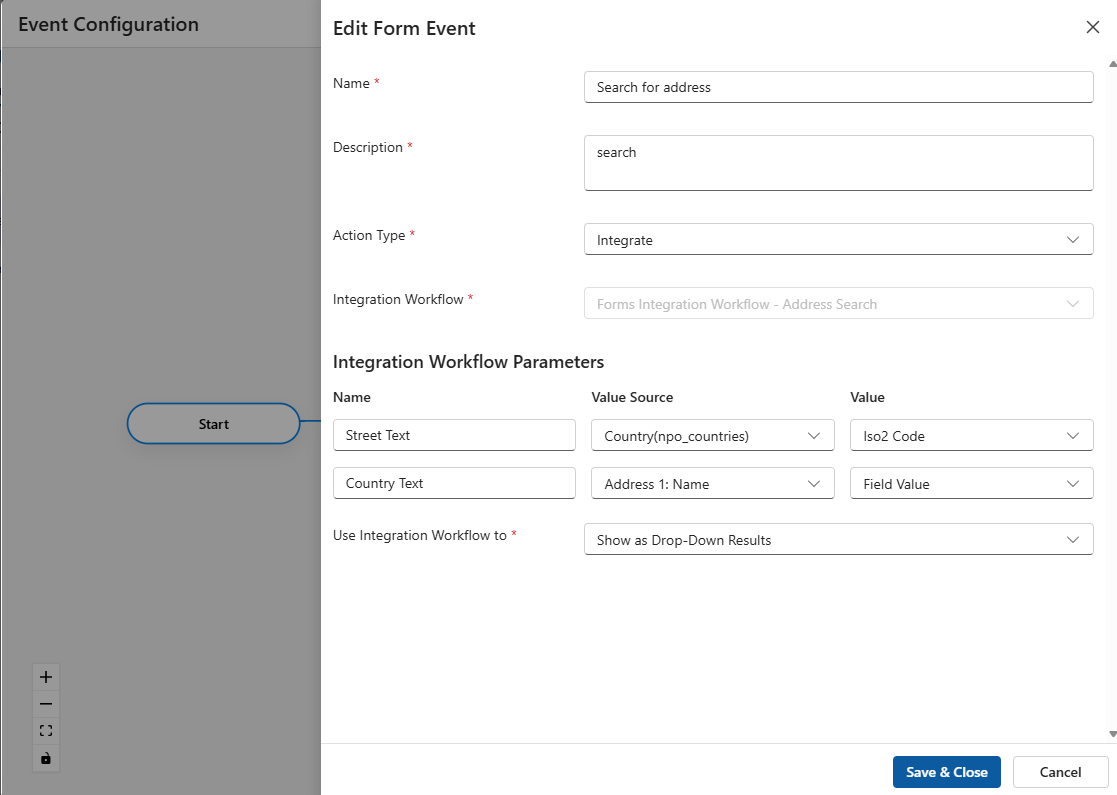1117x795 pixels.
Task: Click the canvas zoom out minus icon
Action: [45, 704]
